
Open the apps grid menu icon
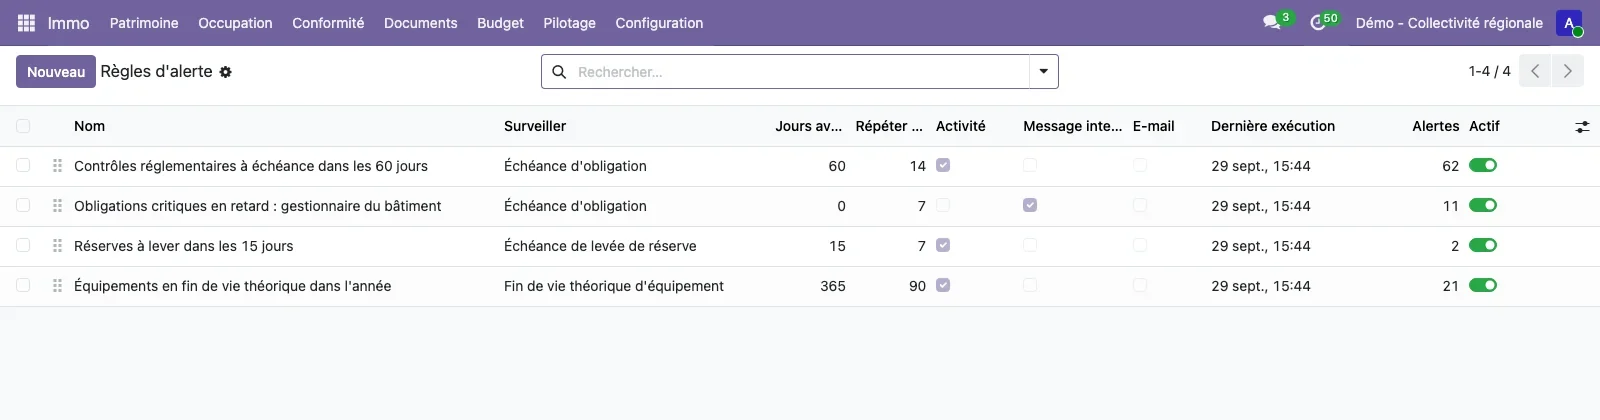(x=27, y=23)
